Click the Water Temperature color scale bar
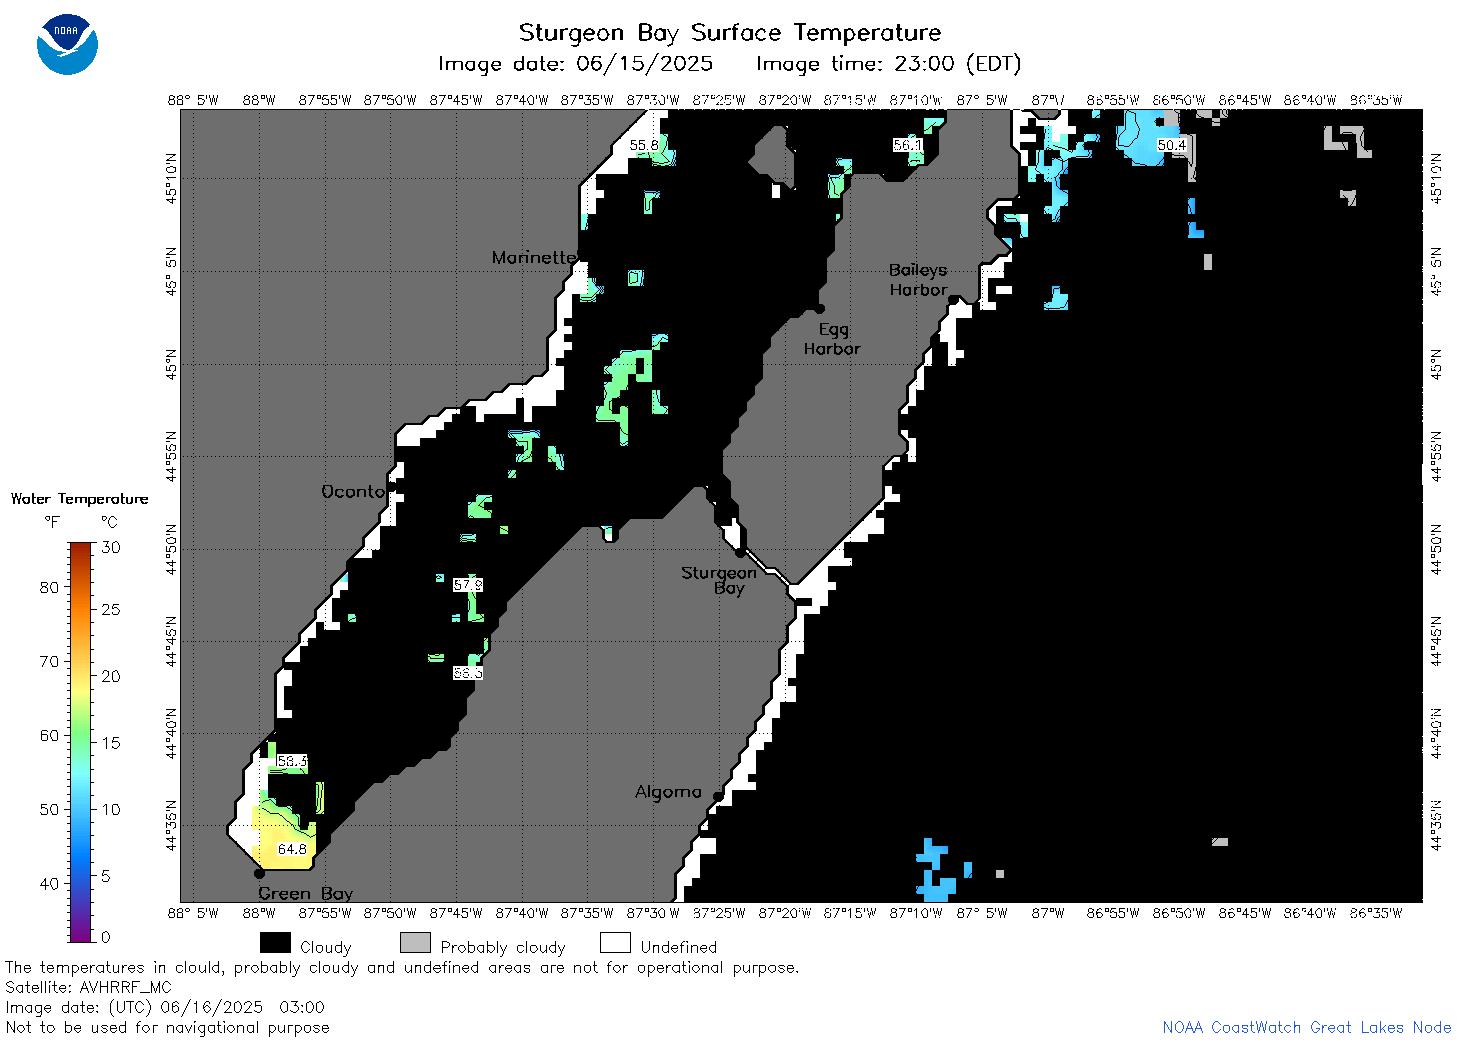 pos(81,742)
